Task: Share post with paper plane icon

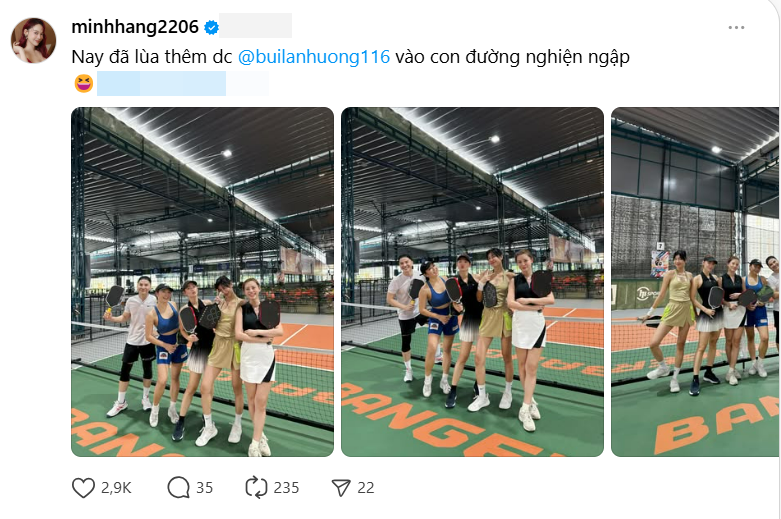Action: point(341,488)
